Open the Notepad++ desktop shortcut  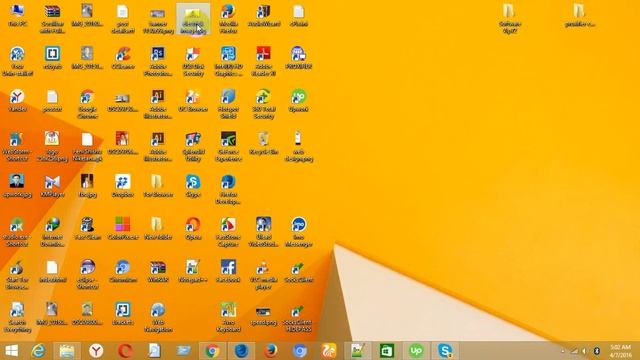click(x=193, y=271)
